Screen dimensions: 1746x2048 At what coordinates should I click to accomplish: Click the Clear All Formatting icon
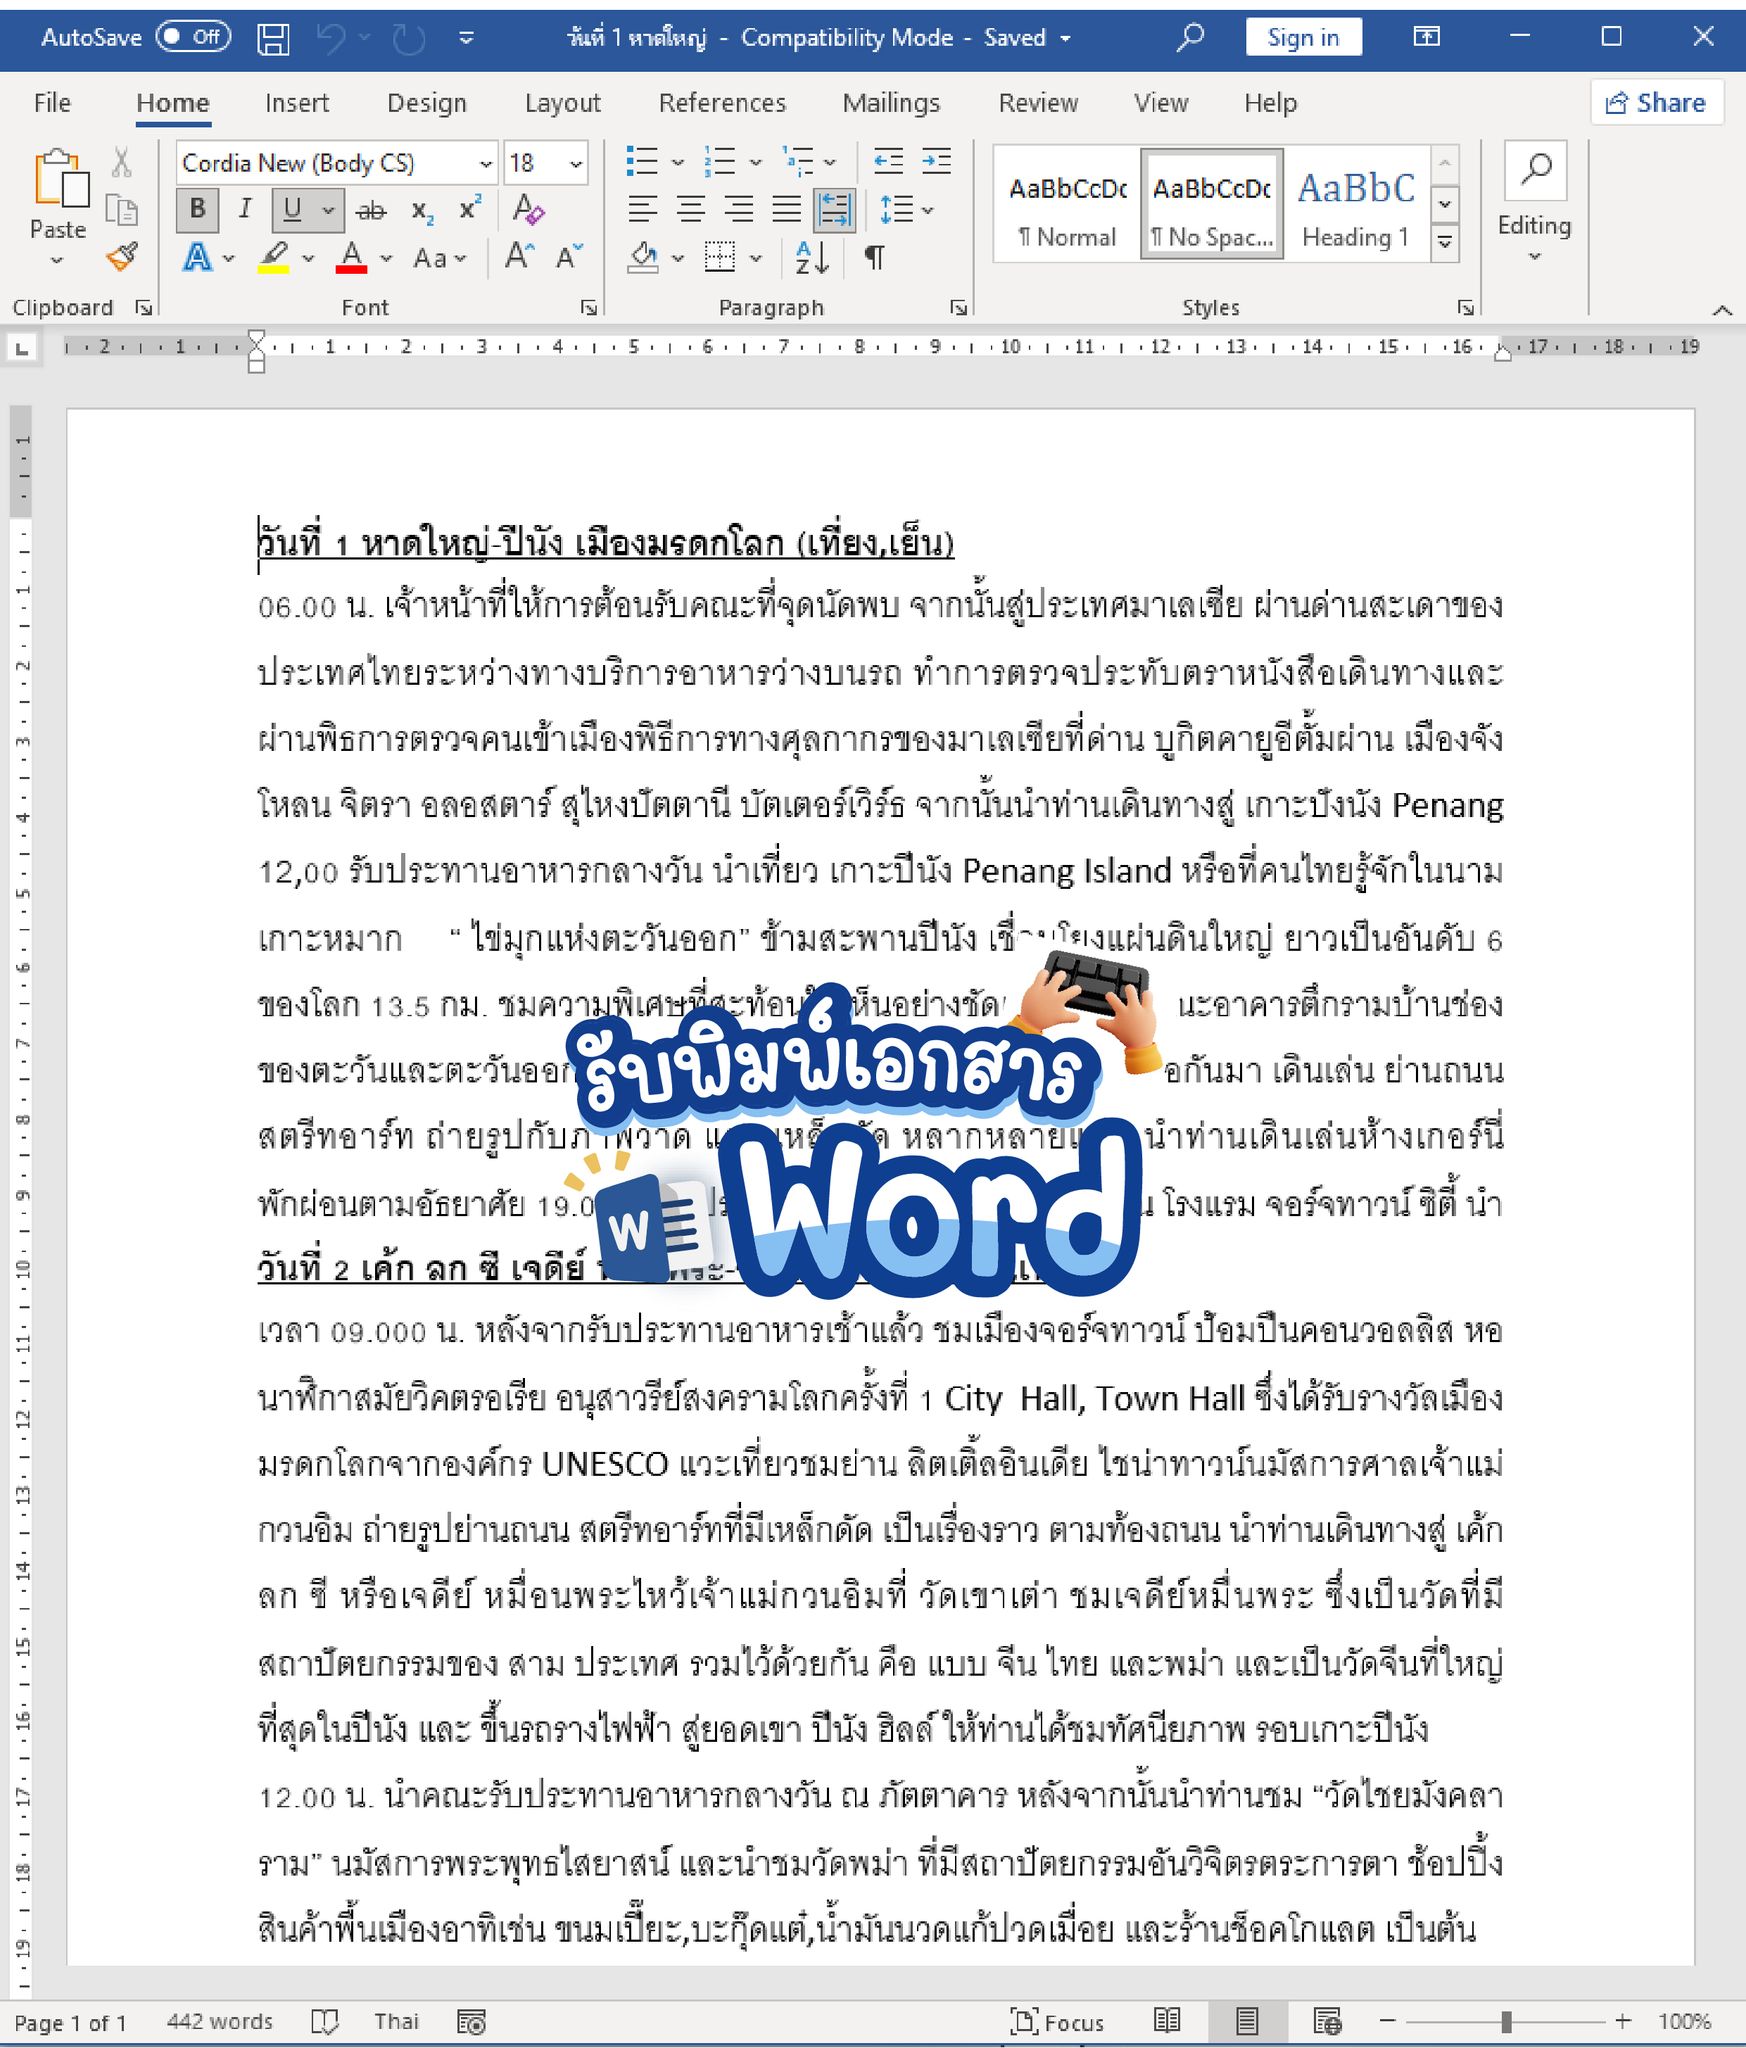pos(528,210)
